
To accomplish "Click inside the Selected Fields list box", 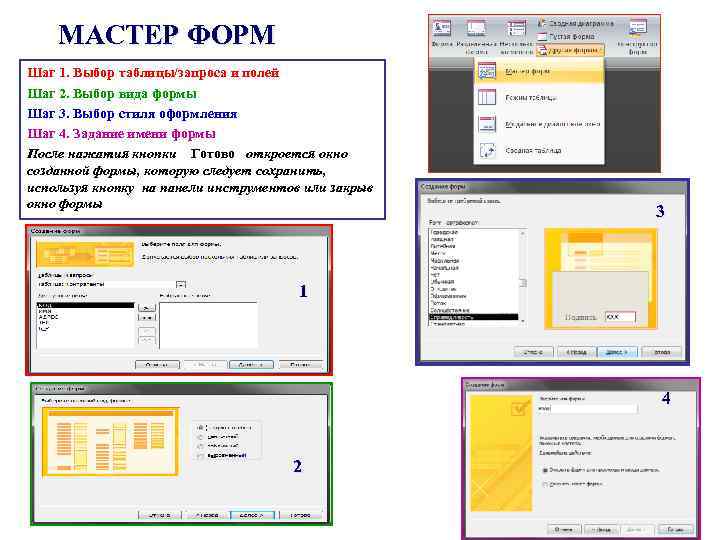I will coord(208,324).
